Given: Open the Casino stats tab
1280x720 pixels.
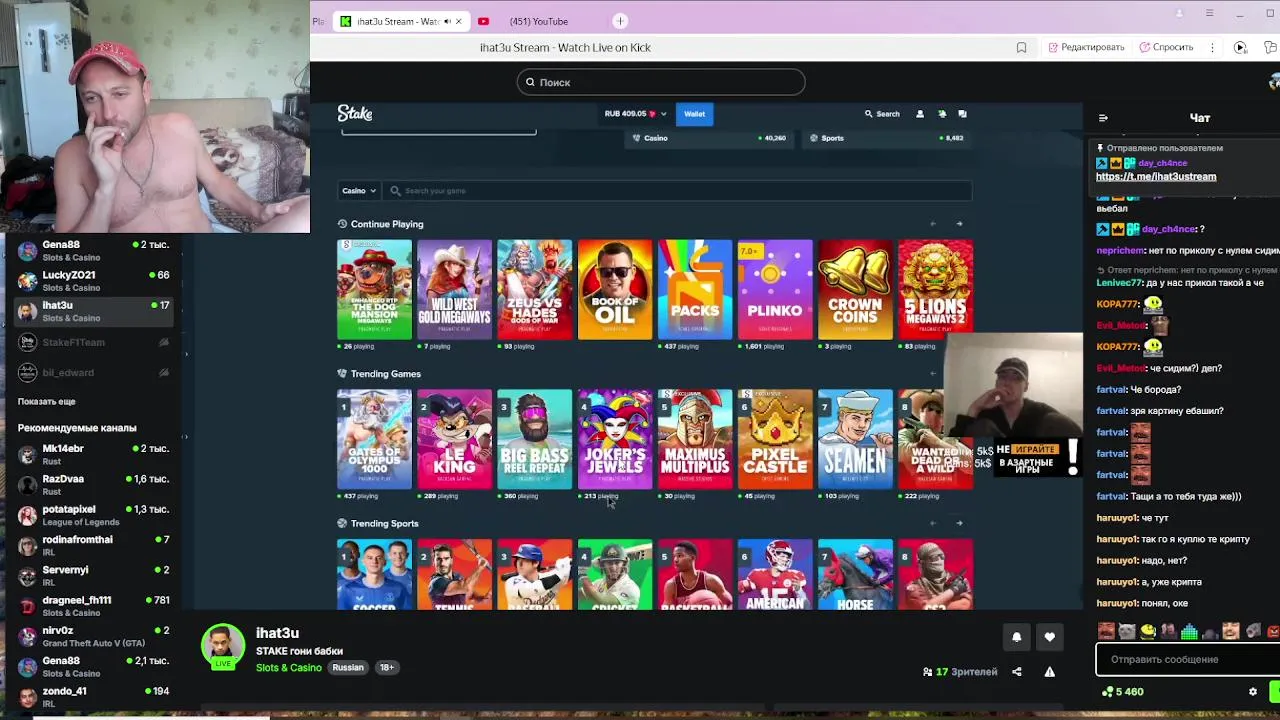Looking at the screenshot, I should tap(709, 138).
